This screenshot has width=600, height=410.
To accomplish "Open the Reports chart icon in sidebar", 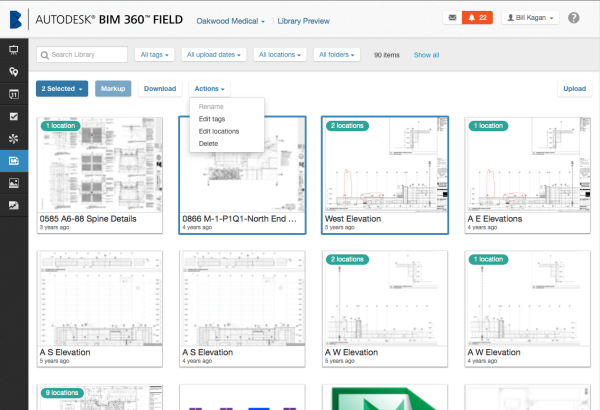I will point(14,205).
